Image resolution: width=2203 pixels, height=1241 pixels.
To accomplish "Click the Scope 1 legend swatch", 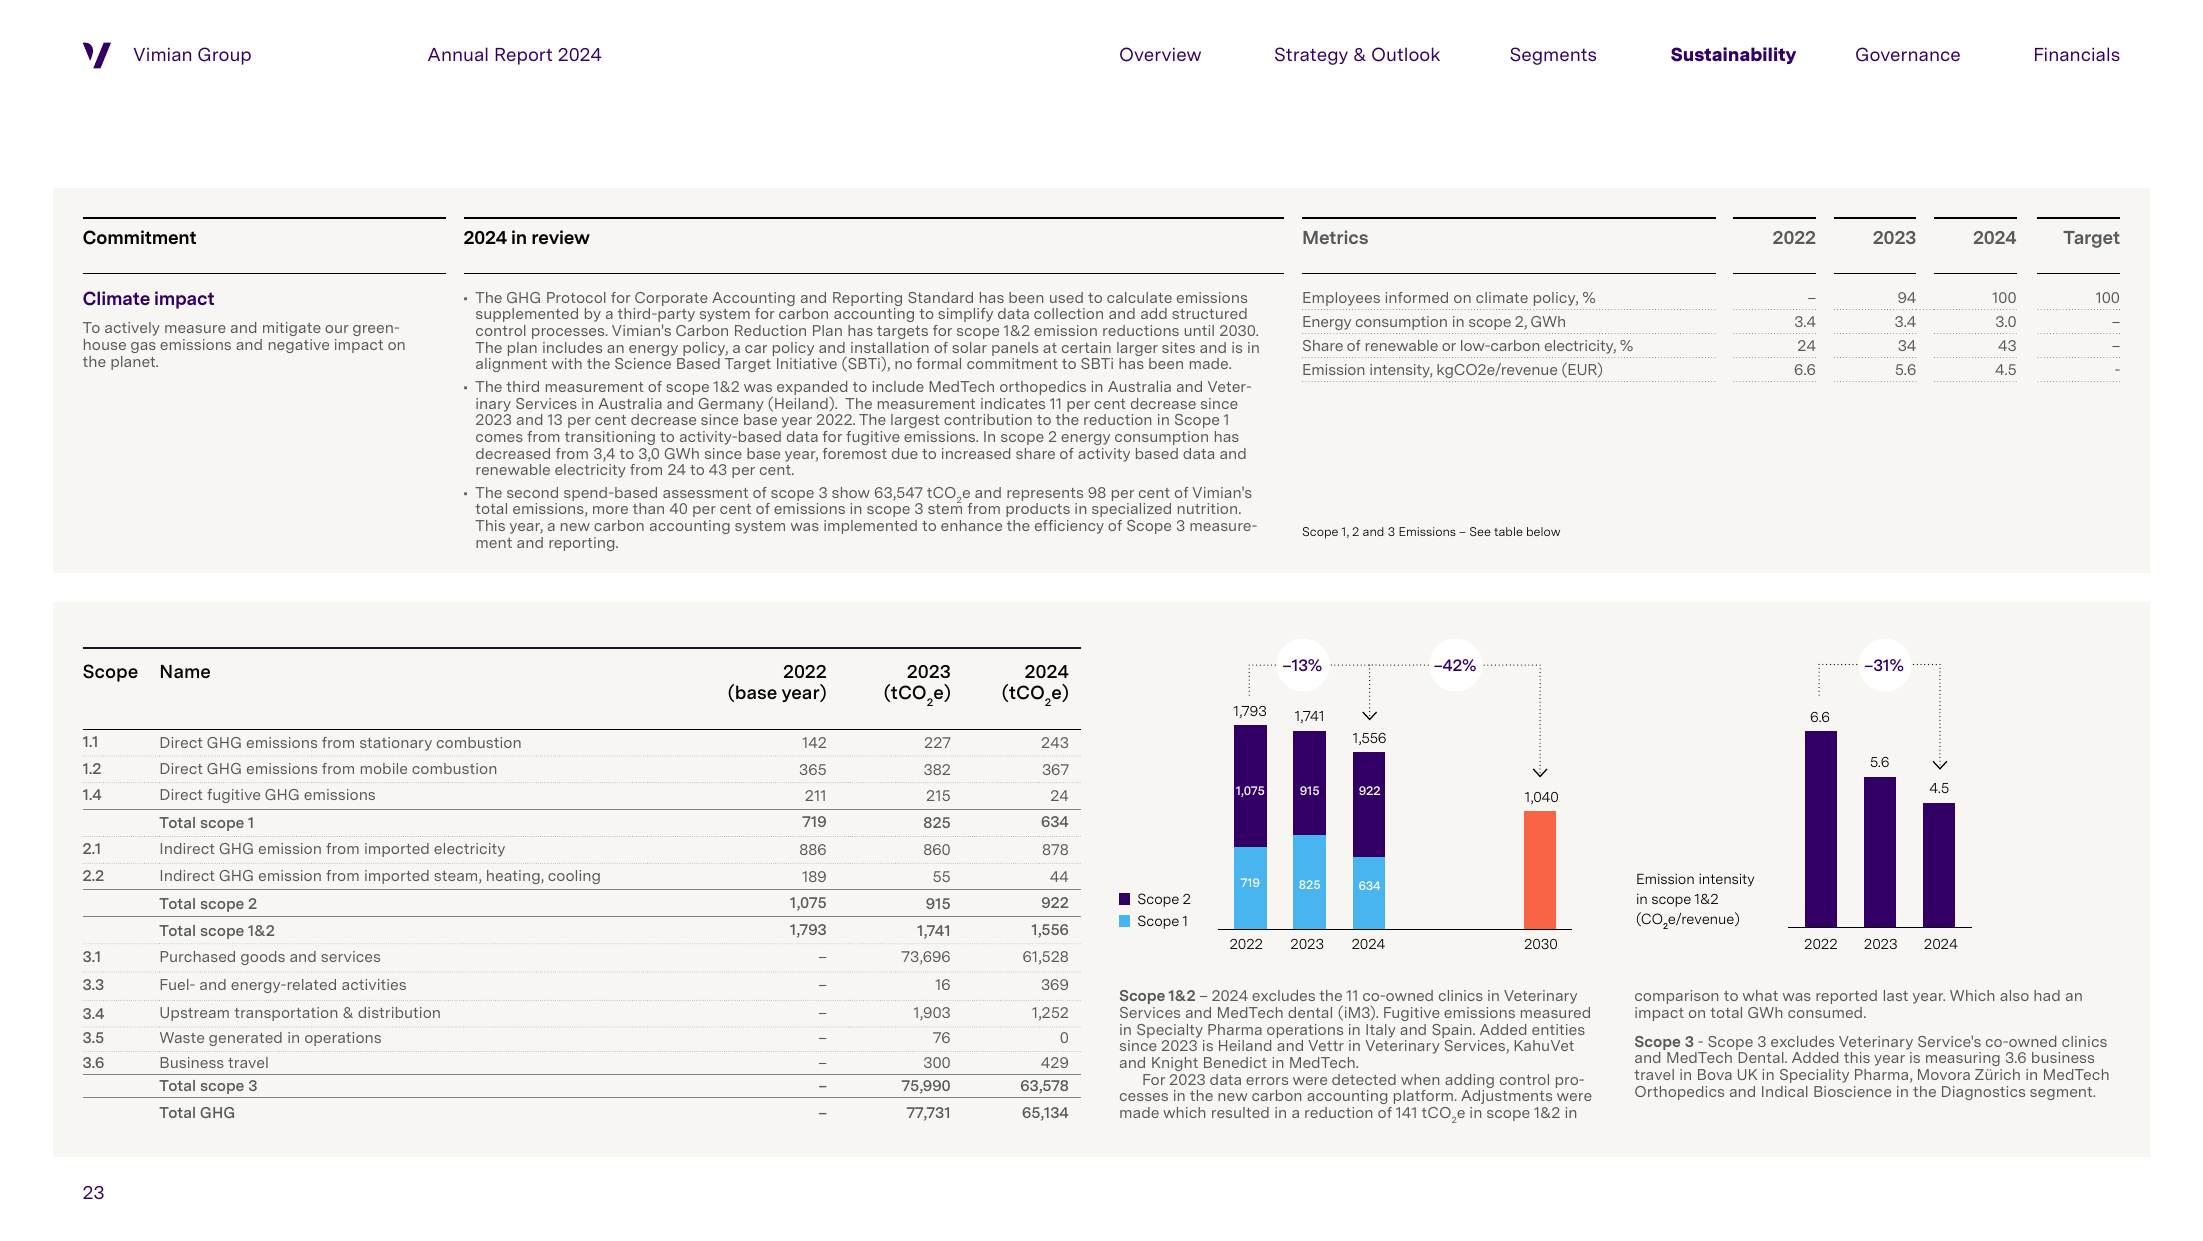I will [1125, 921].
